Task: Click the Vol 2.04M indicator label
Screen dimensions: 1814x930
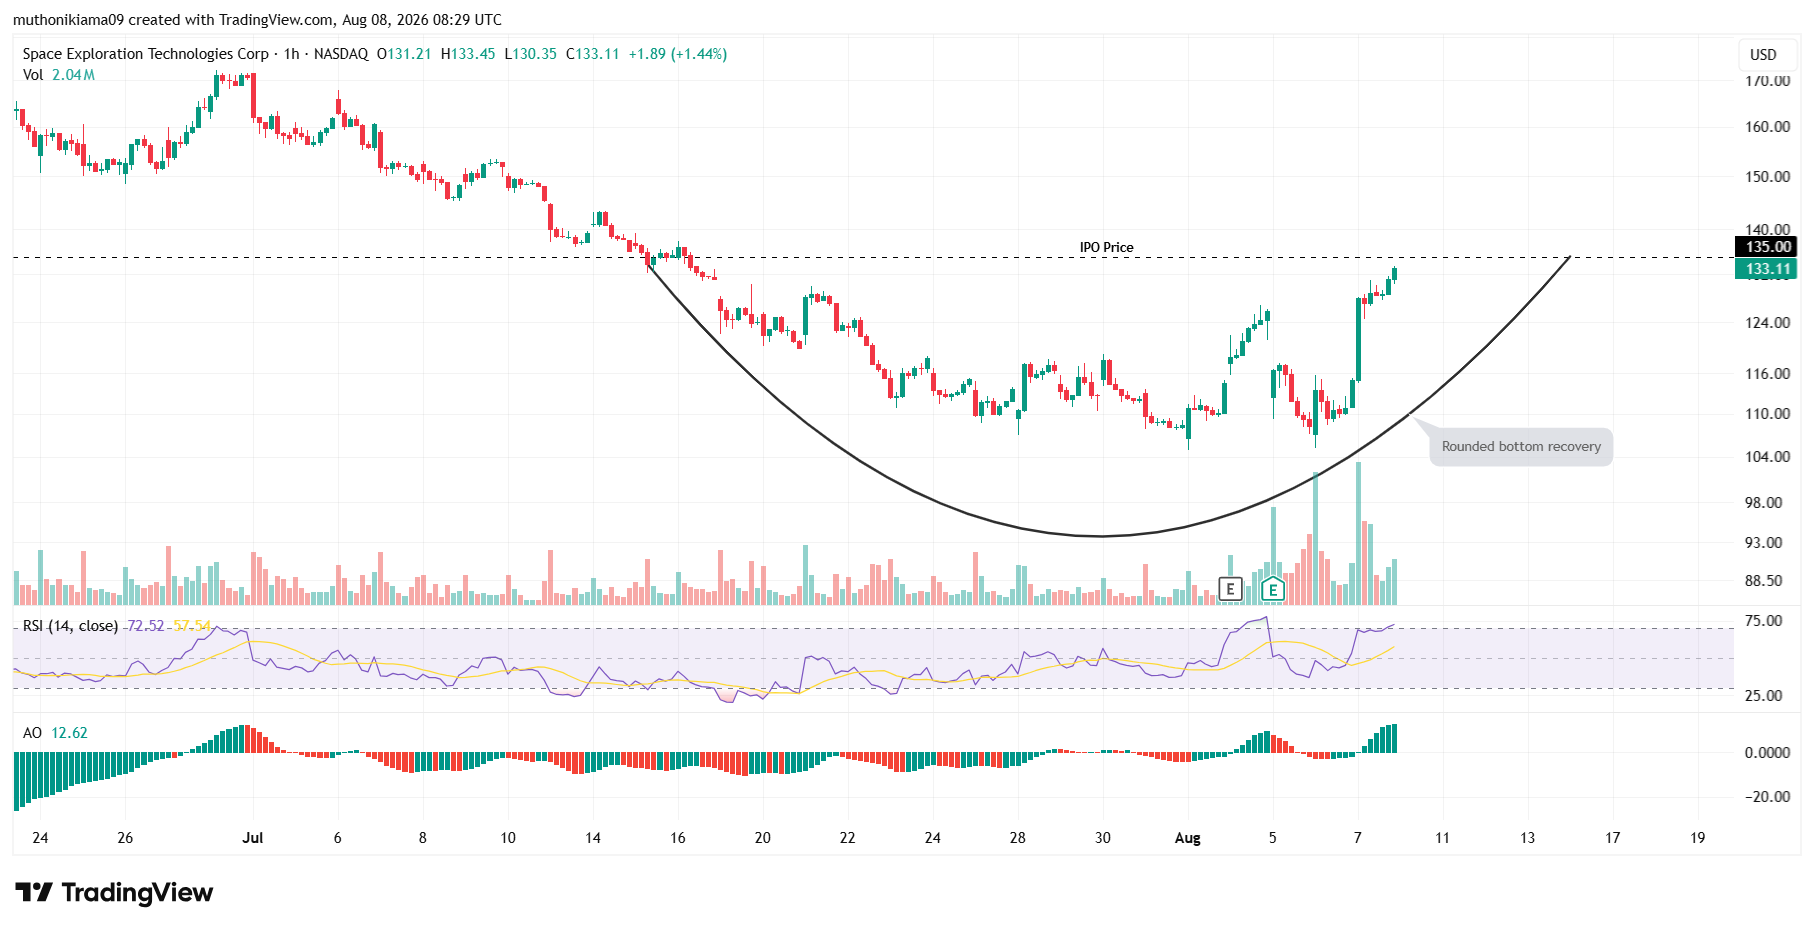Action: click(59, 75)
